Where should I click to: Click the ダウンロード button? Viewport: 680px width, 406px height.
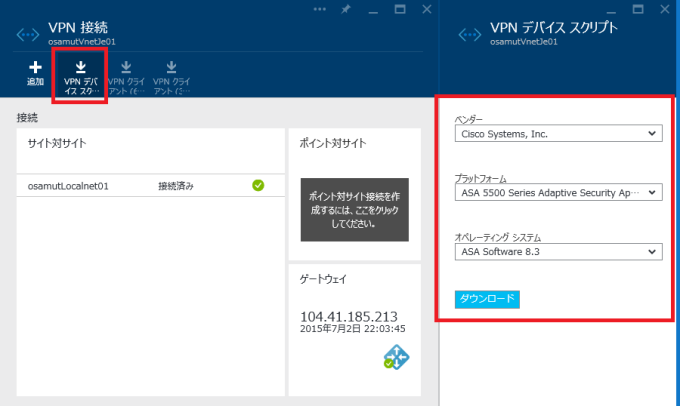(487, 299)
